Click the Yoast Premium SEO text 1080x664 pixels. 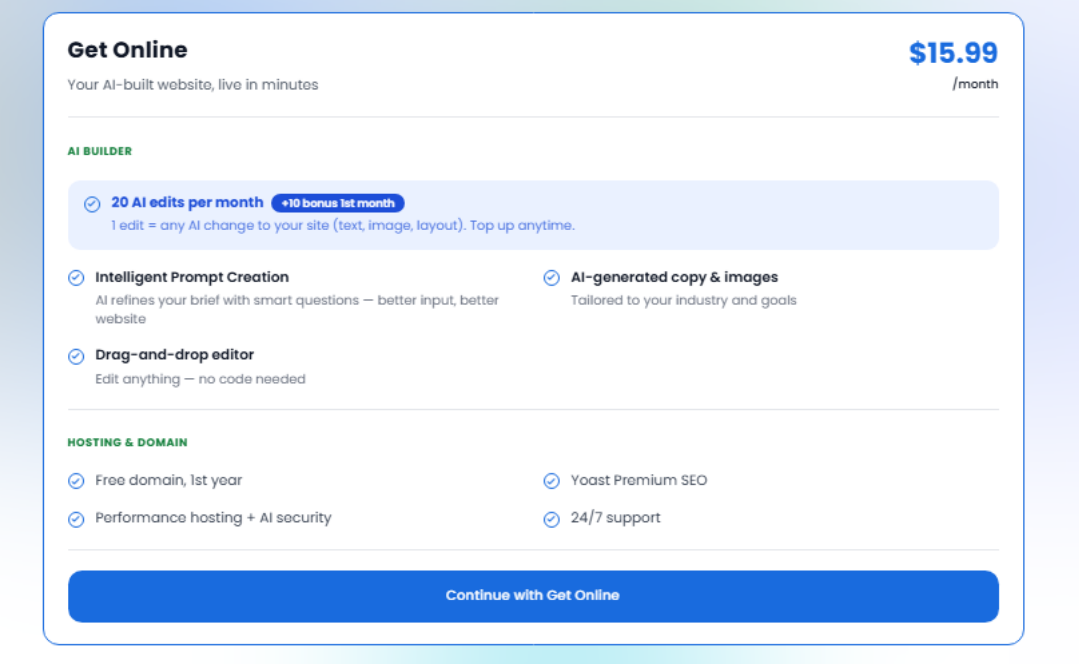click(638, 480)
